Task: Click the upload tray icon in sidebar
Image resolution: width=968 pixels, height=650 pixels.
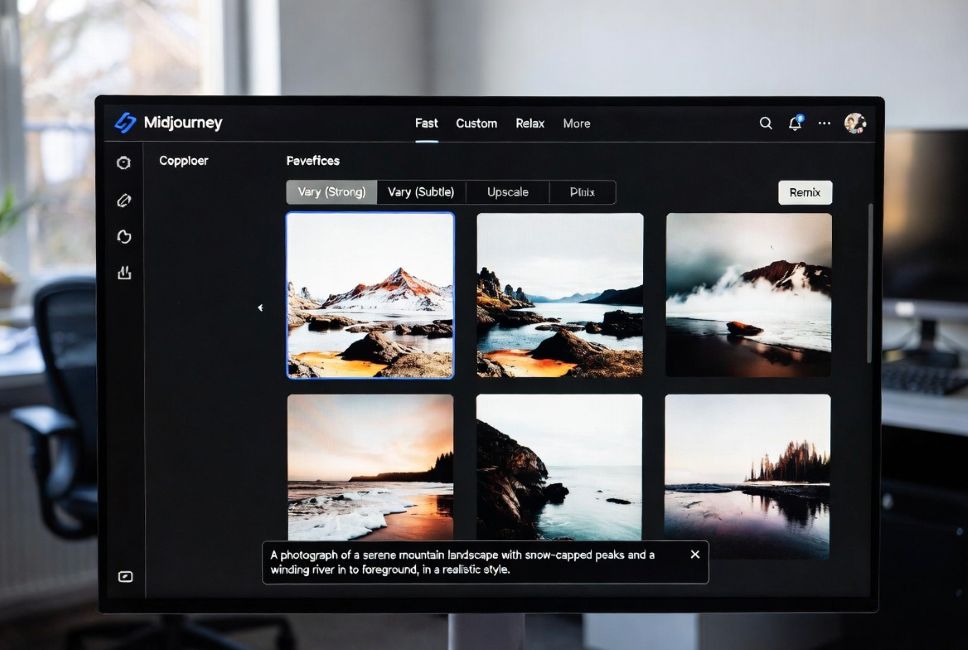Action: pos(124,273)
